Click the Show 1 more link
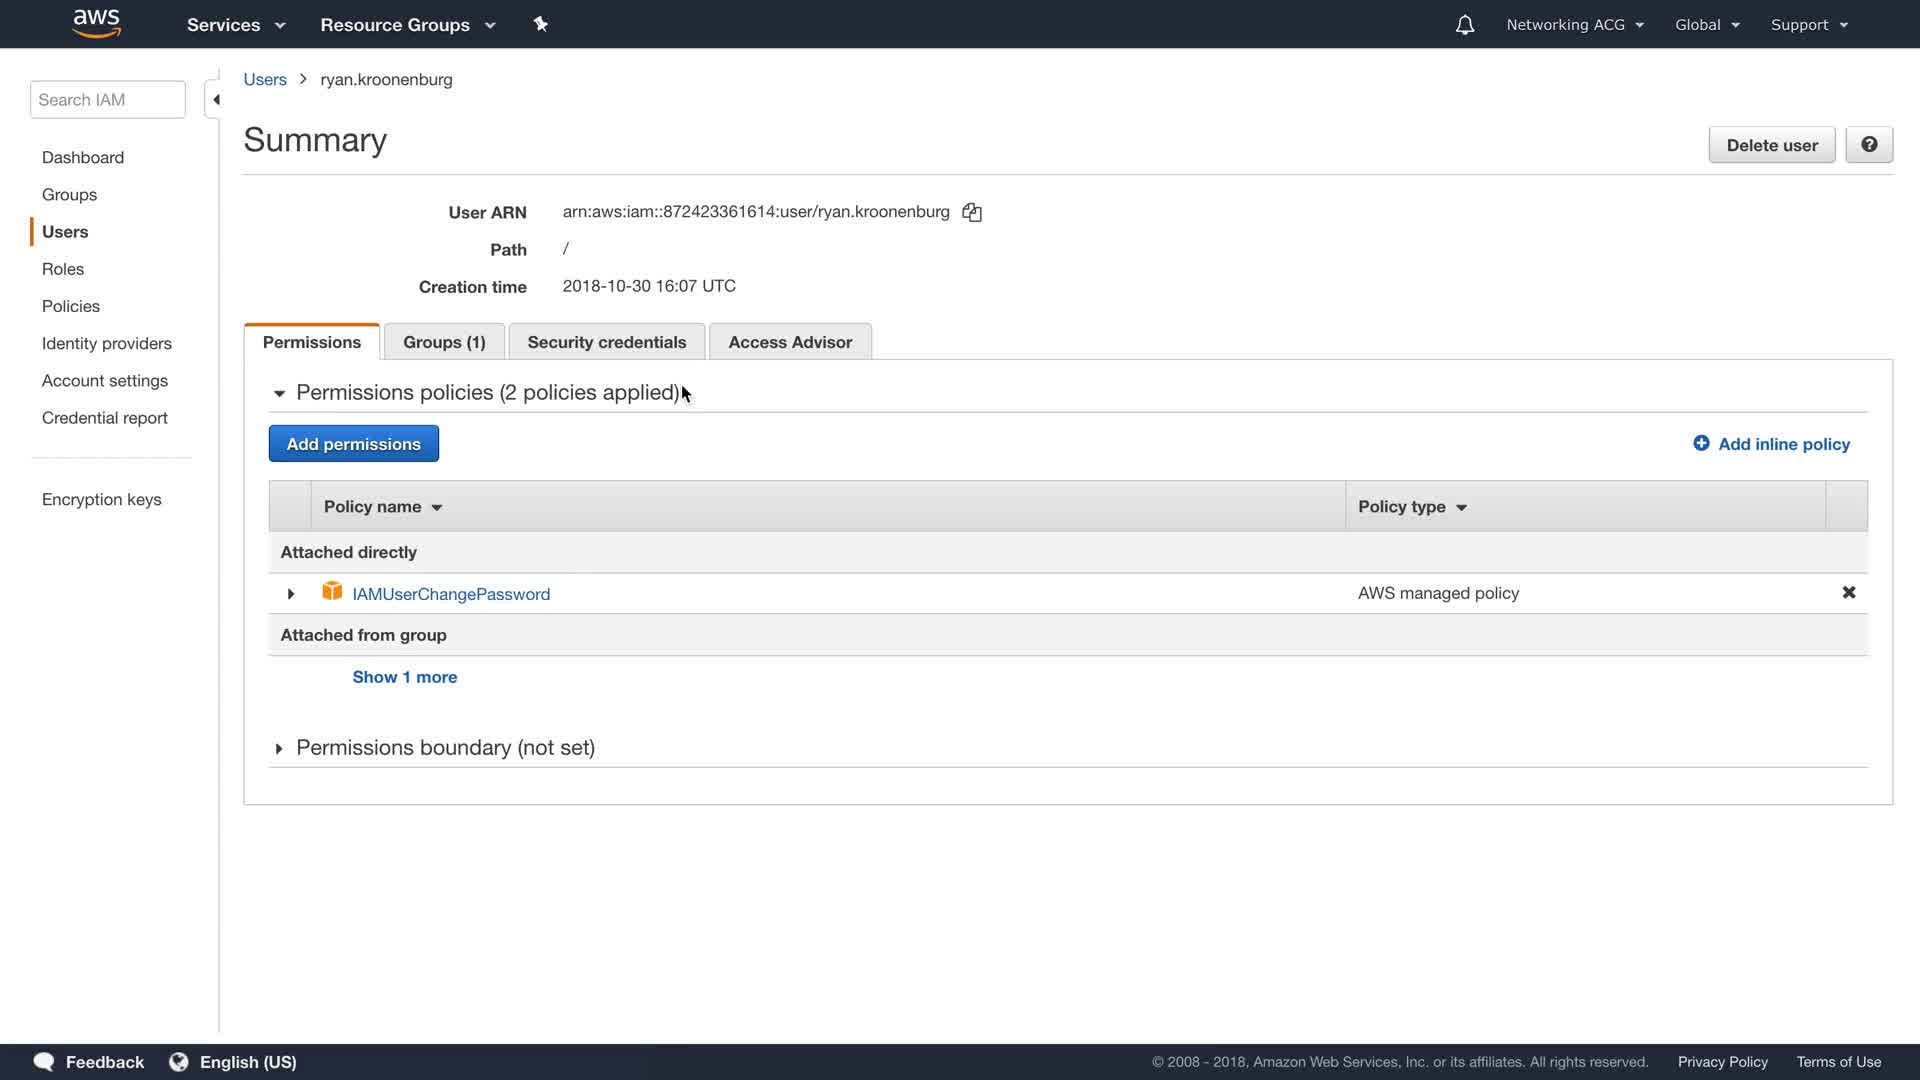This screenshot has height=1080, width=1920. tap(404, 677)
